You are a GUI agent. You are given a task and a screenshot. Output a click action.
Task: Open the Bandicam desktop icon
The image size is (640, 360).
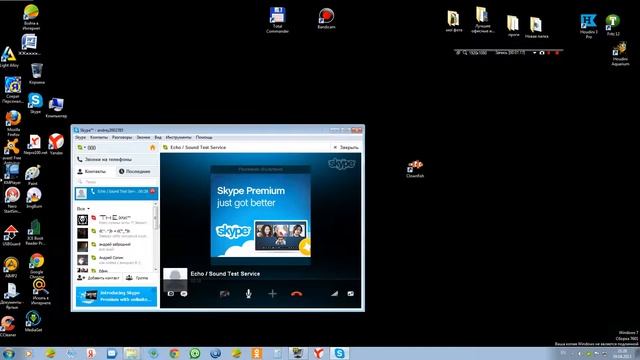point(326,18)
